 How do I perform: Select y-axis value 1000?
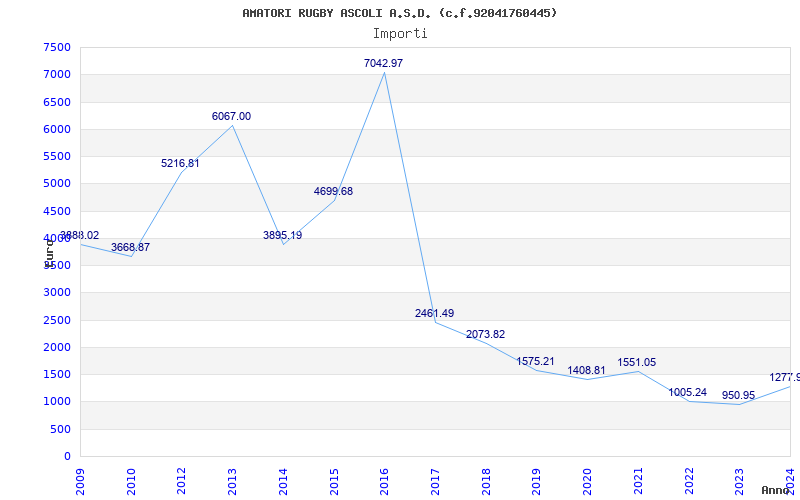[x=57, y=402]
